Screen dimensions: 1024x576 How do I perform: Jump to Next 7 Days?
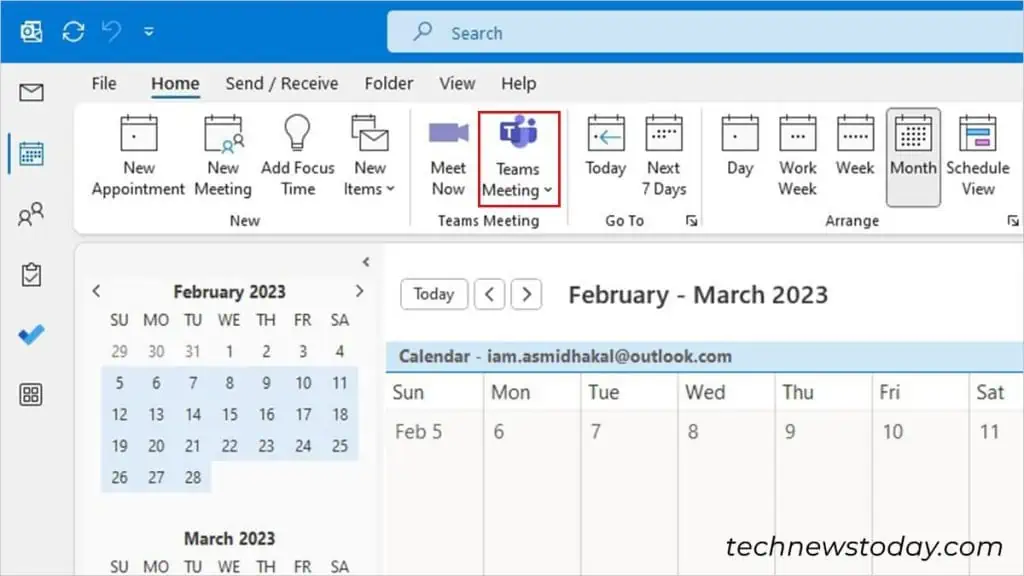tap(663, 155)
